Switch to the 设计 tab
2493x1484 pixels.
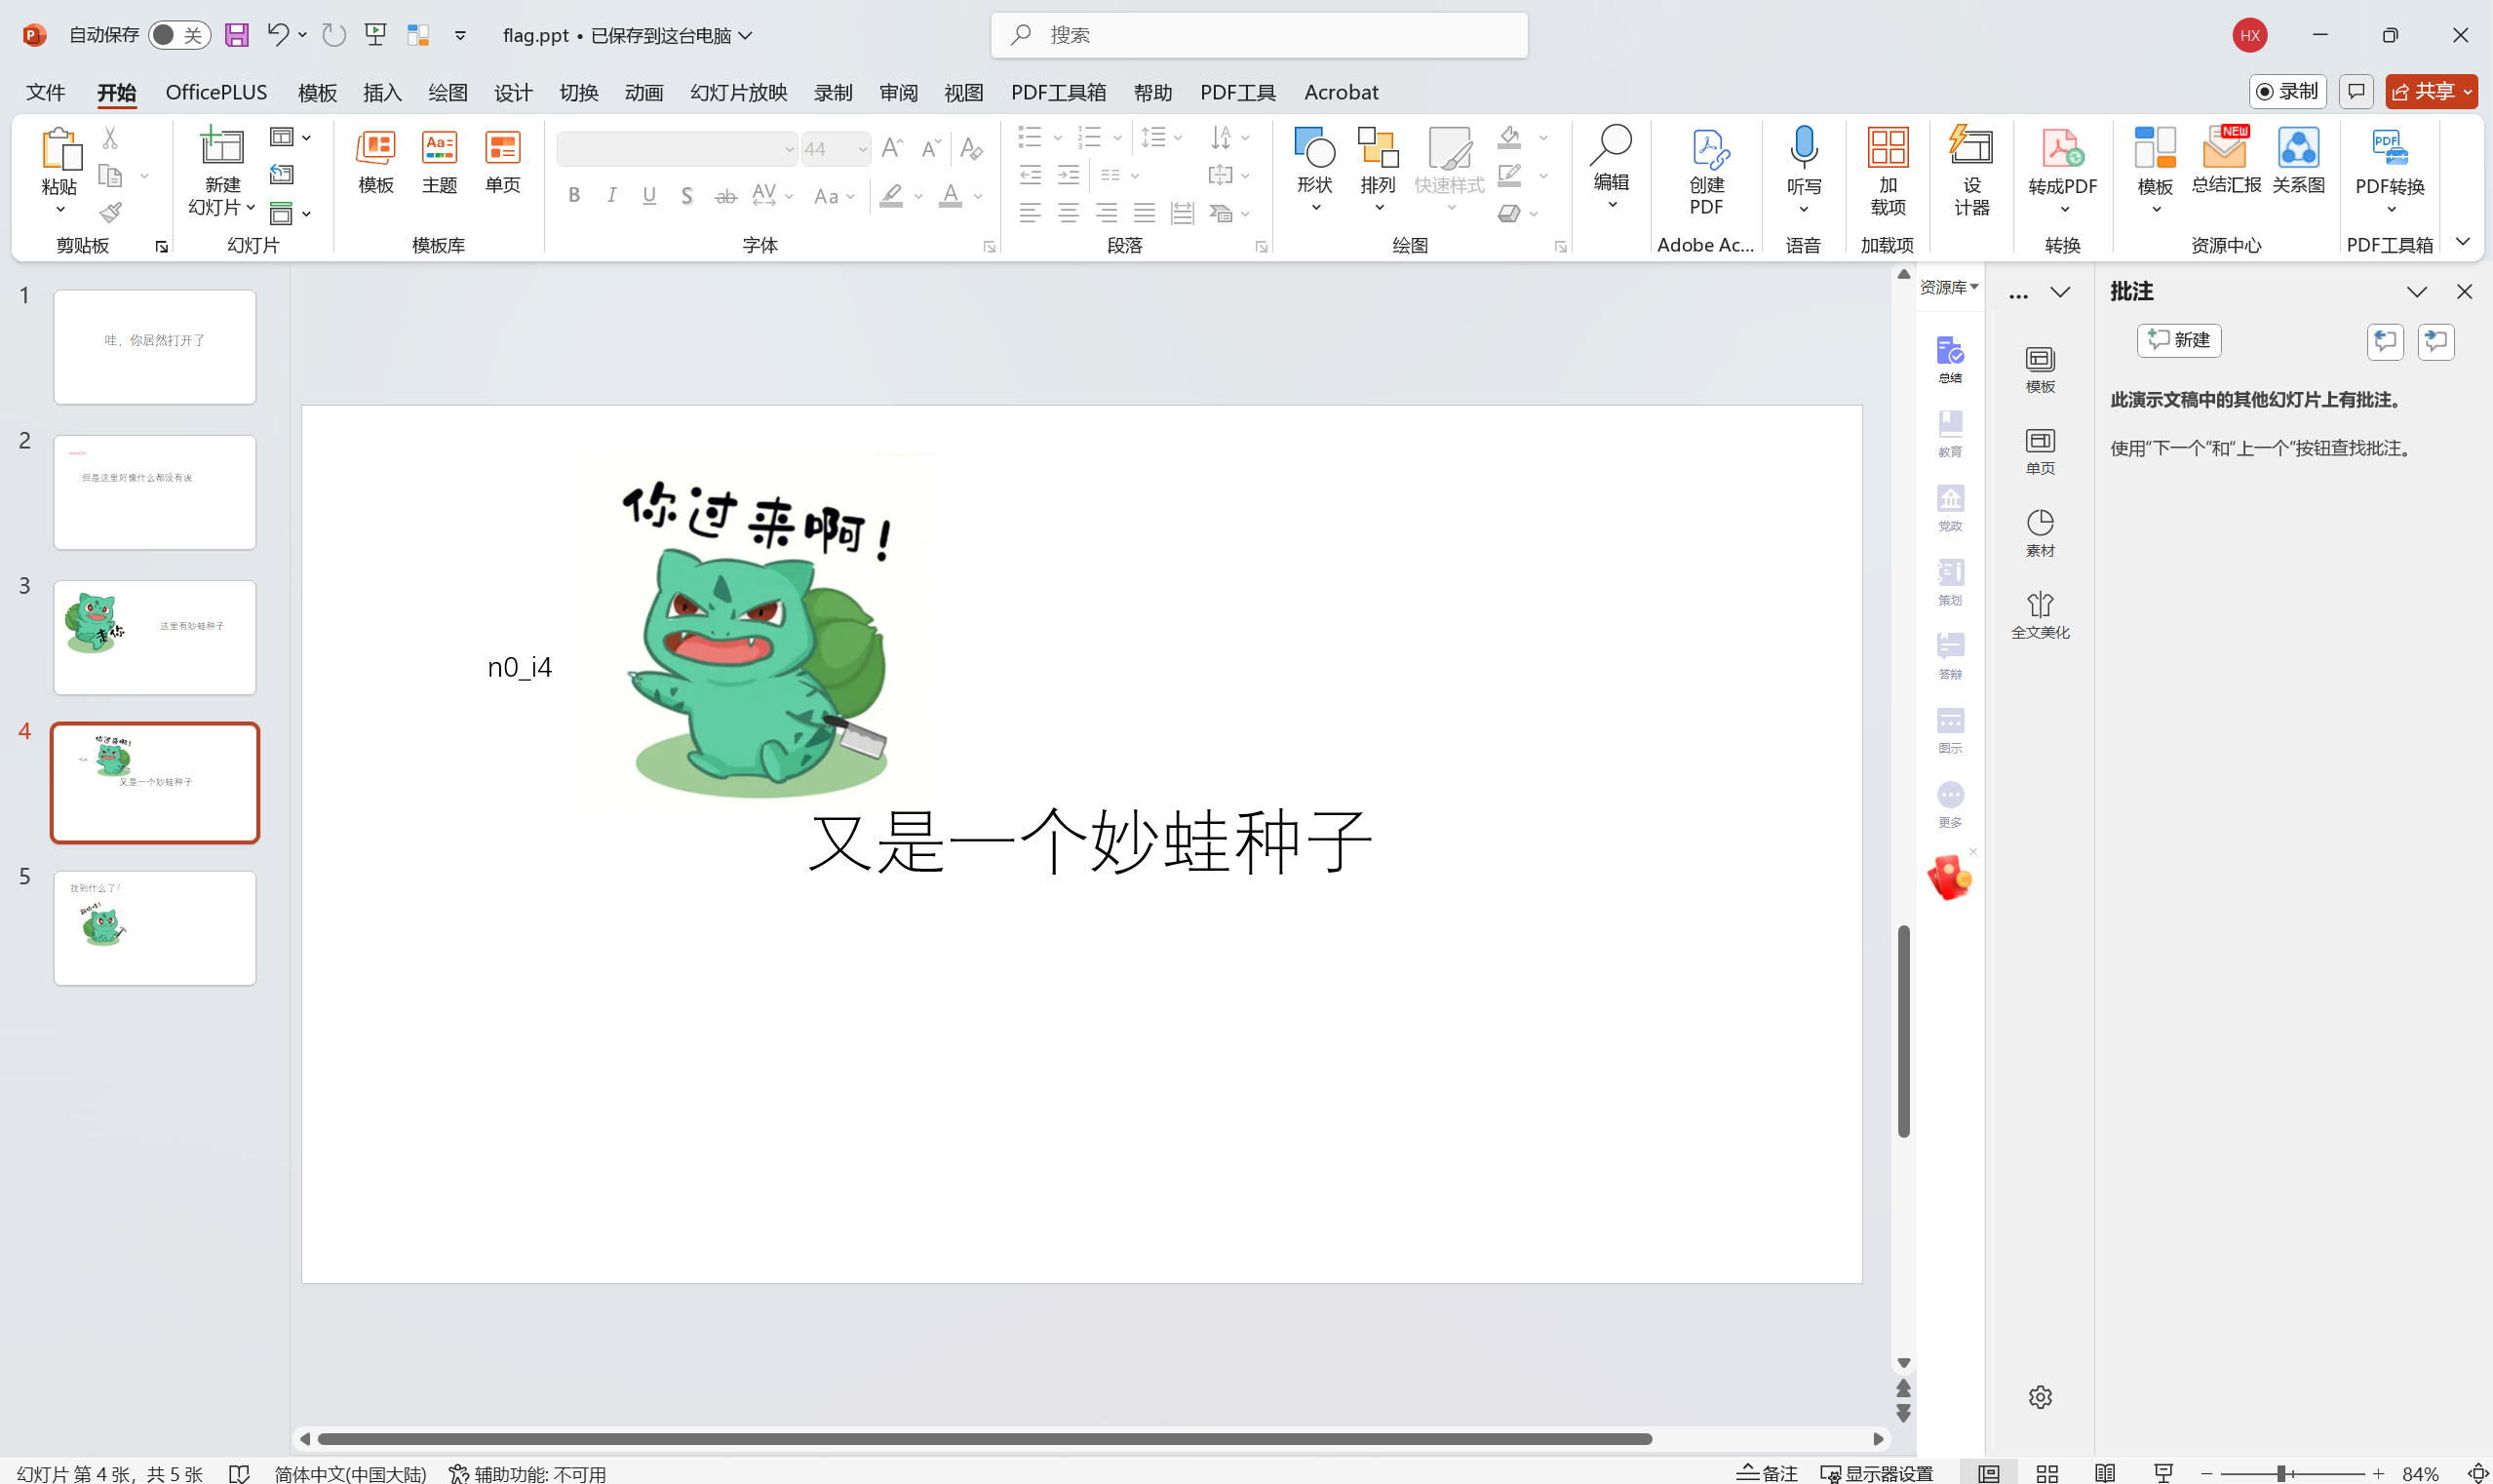(513, 92)
